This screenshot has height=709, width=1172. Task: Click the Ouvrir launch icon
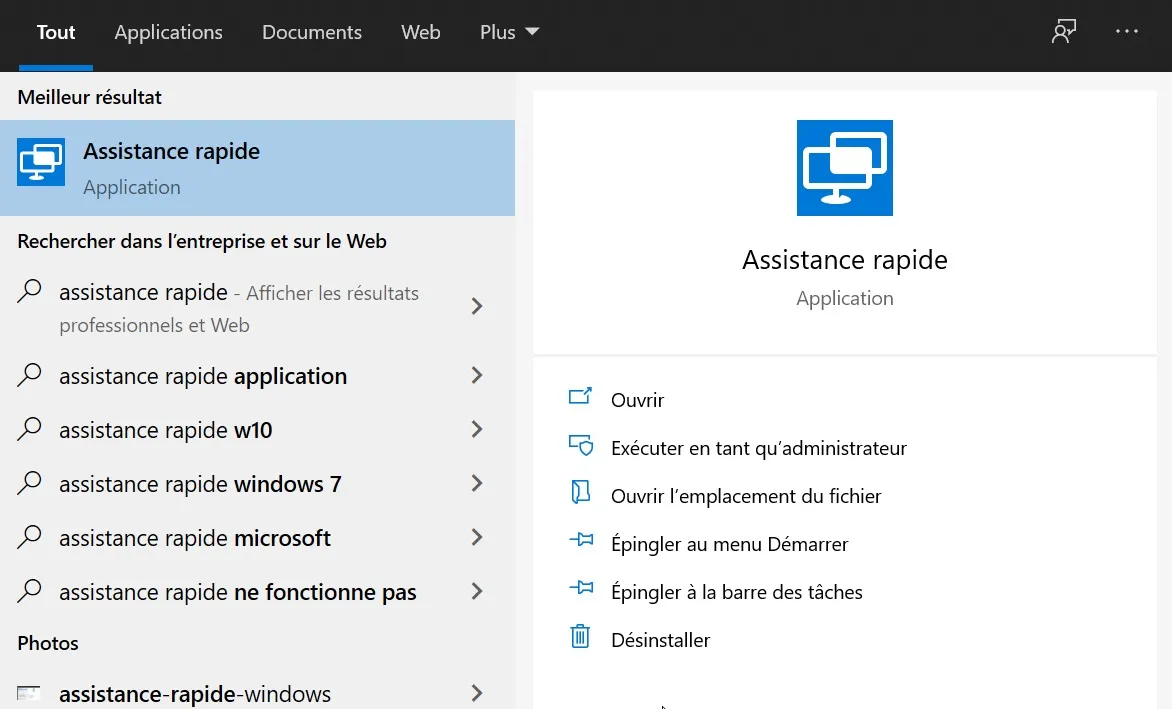point(580,396)
